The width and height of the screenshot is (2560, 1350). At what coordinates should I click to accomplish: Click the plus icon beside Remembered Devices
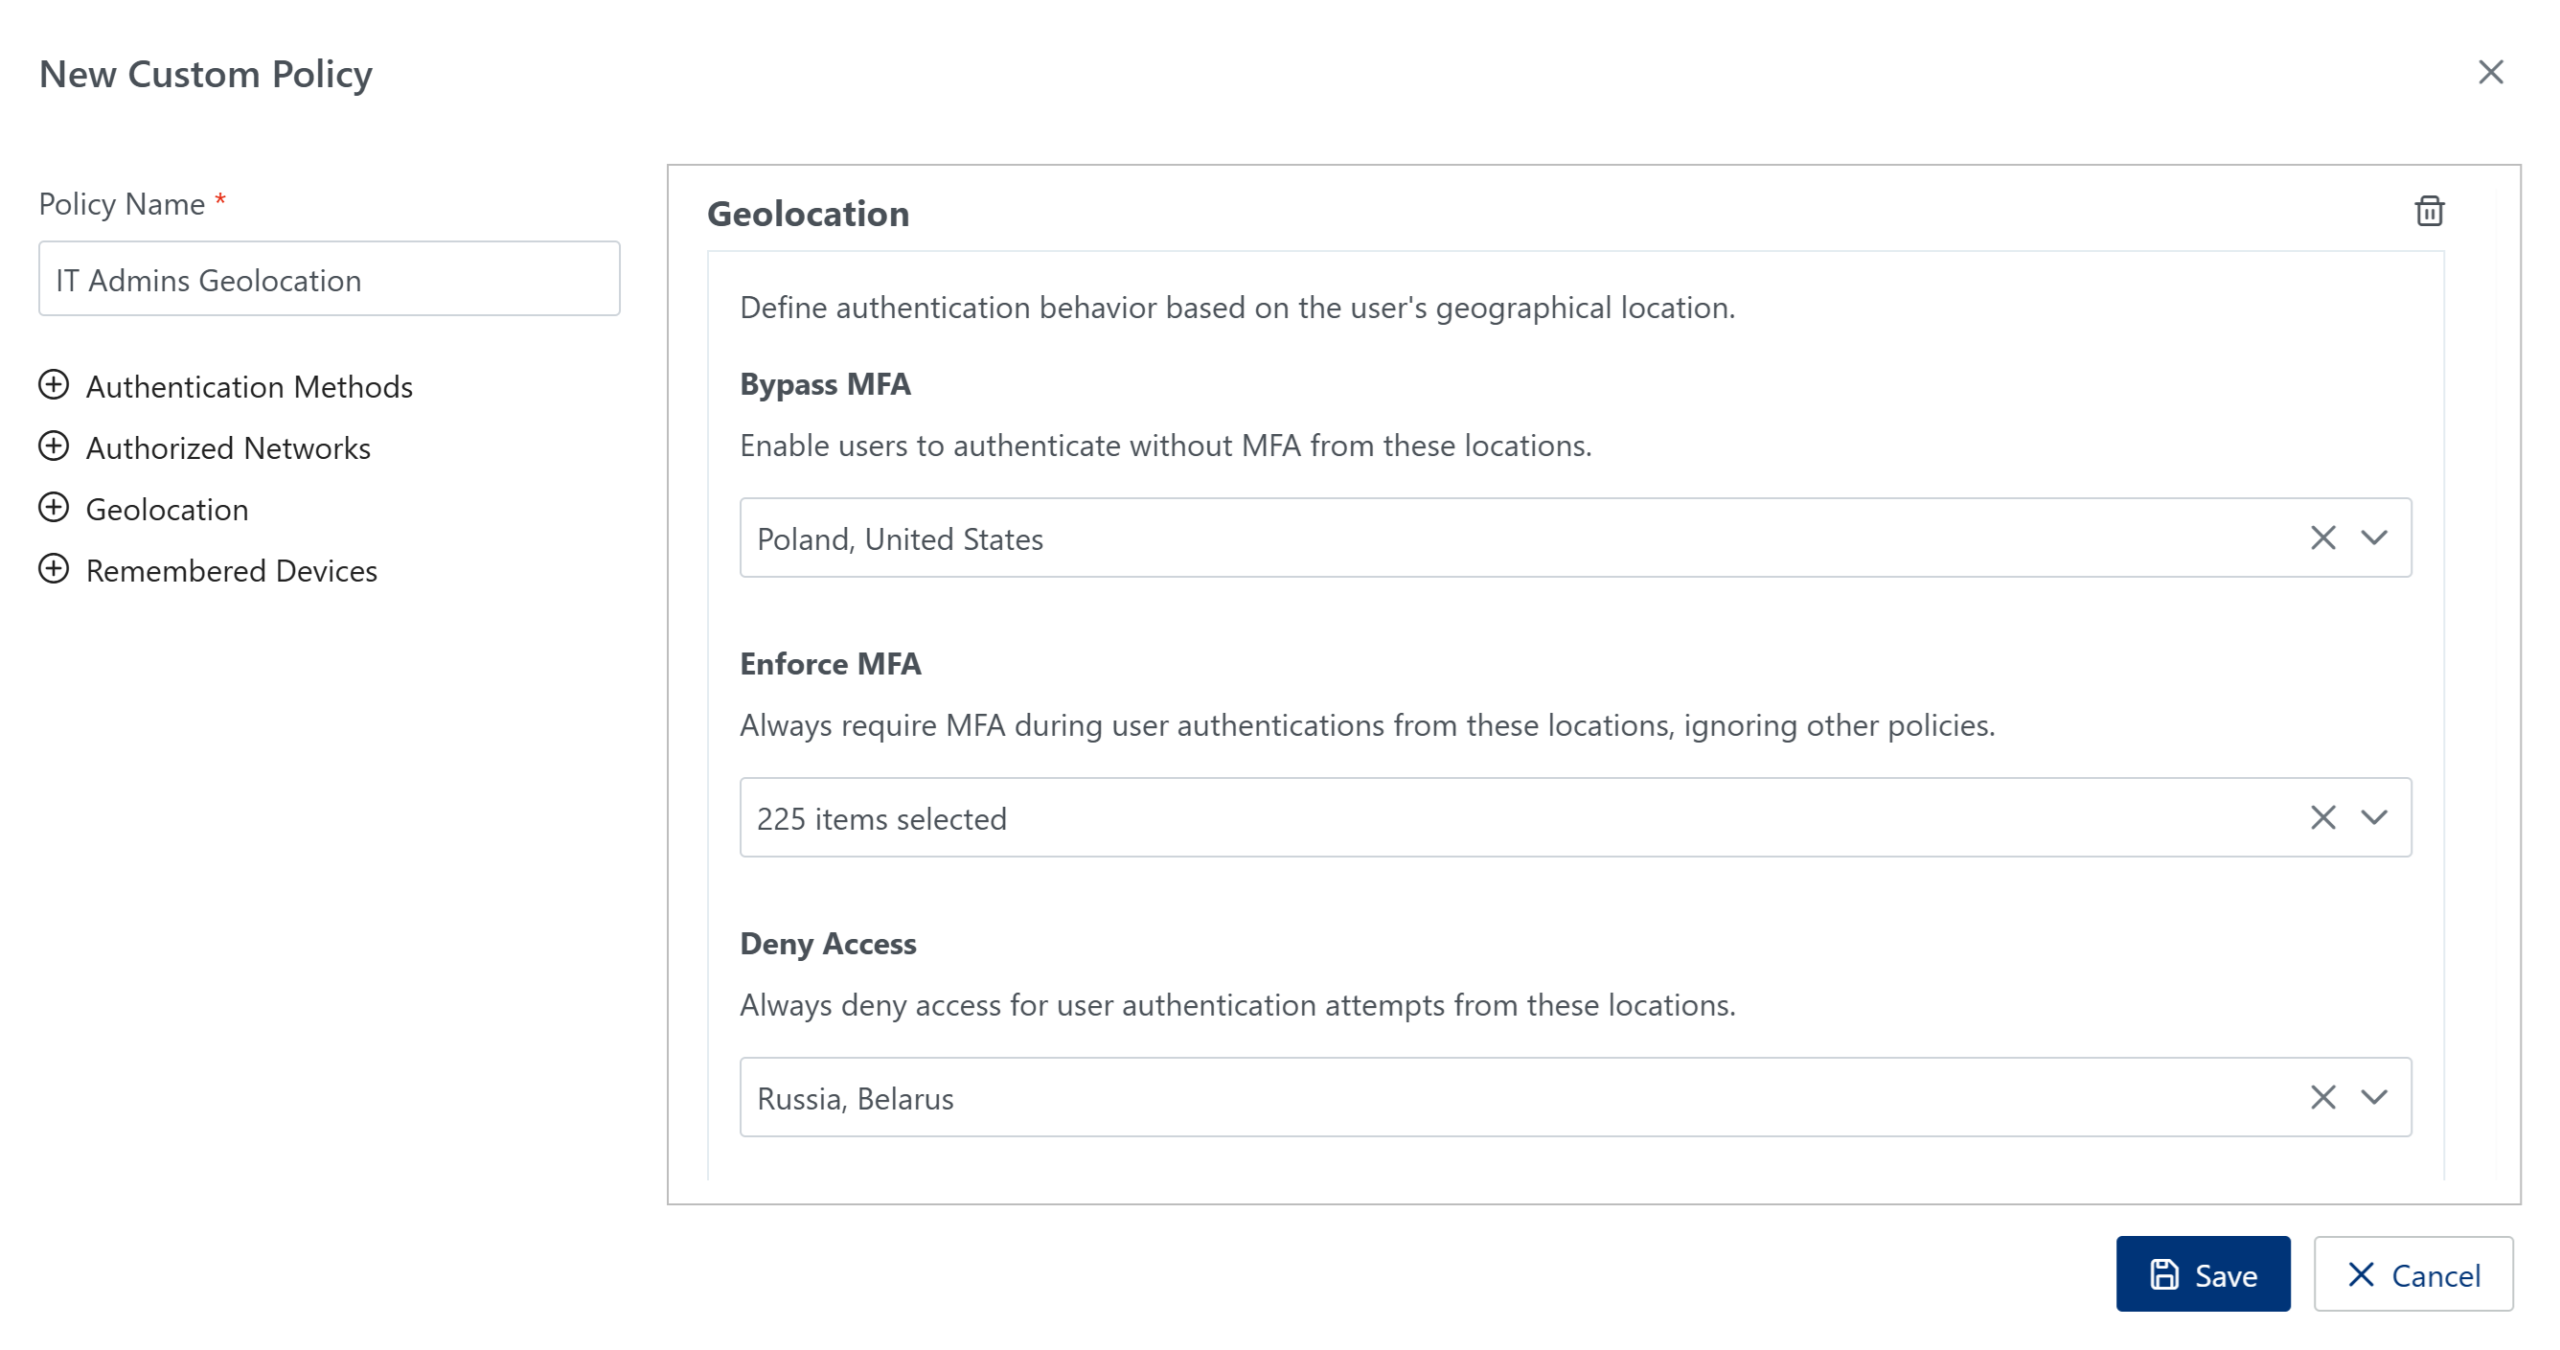click(x=54, y=569)
